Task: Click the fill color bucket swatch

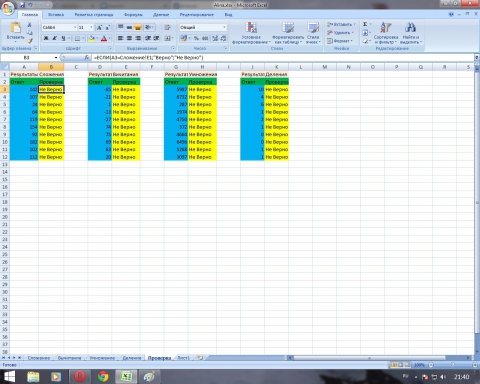Action: (91, 38)
